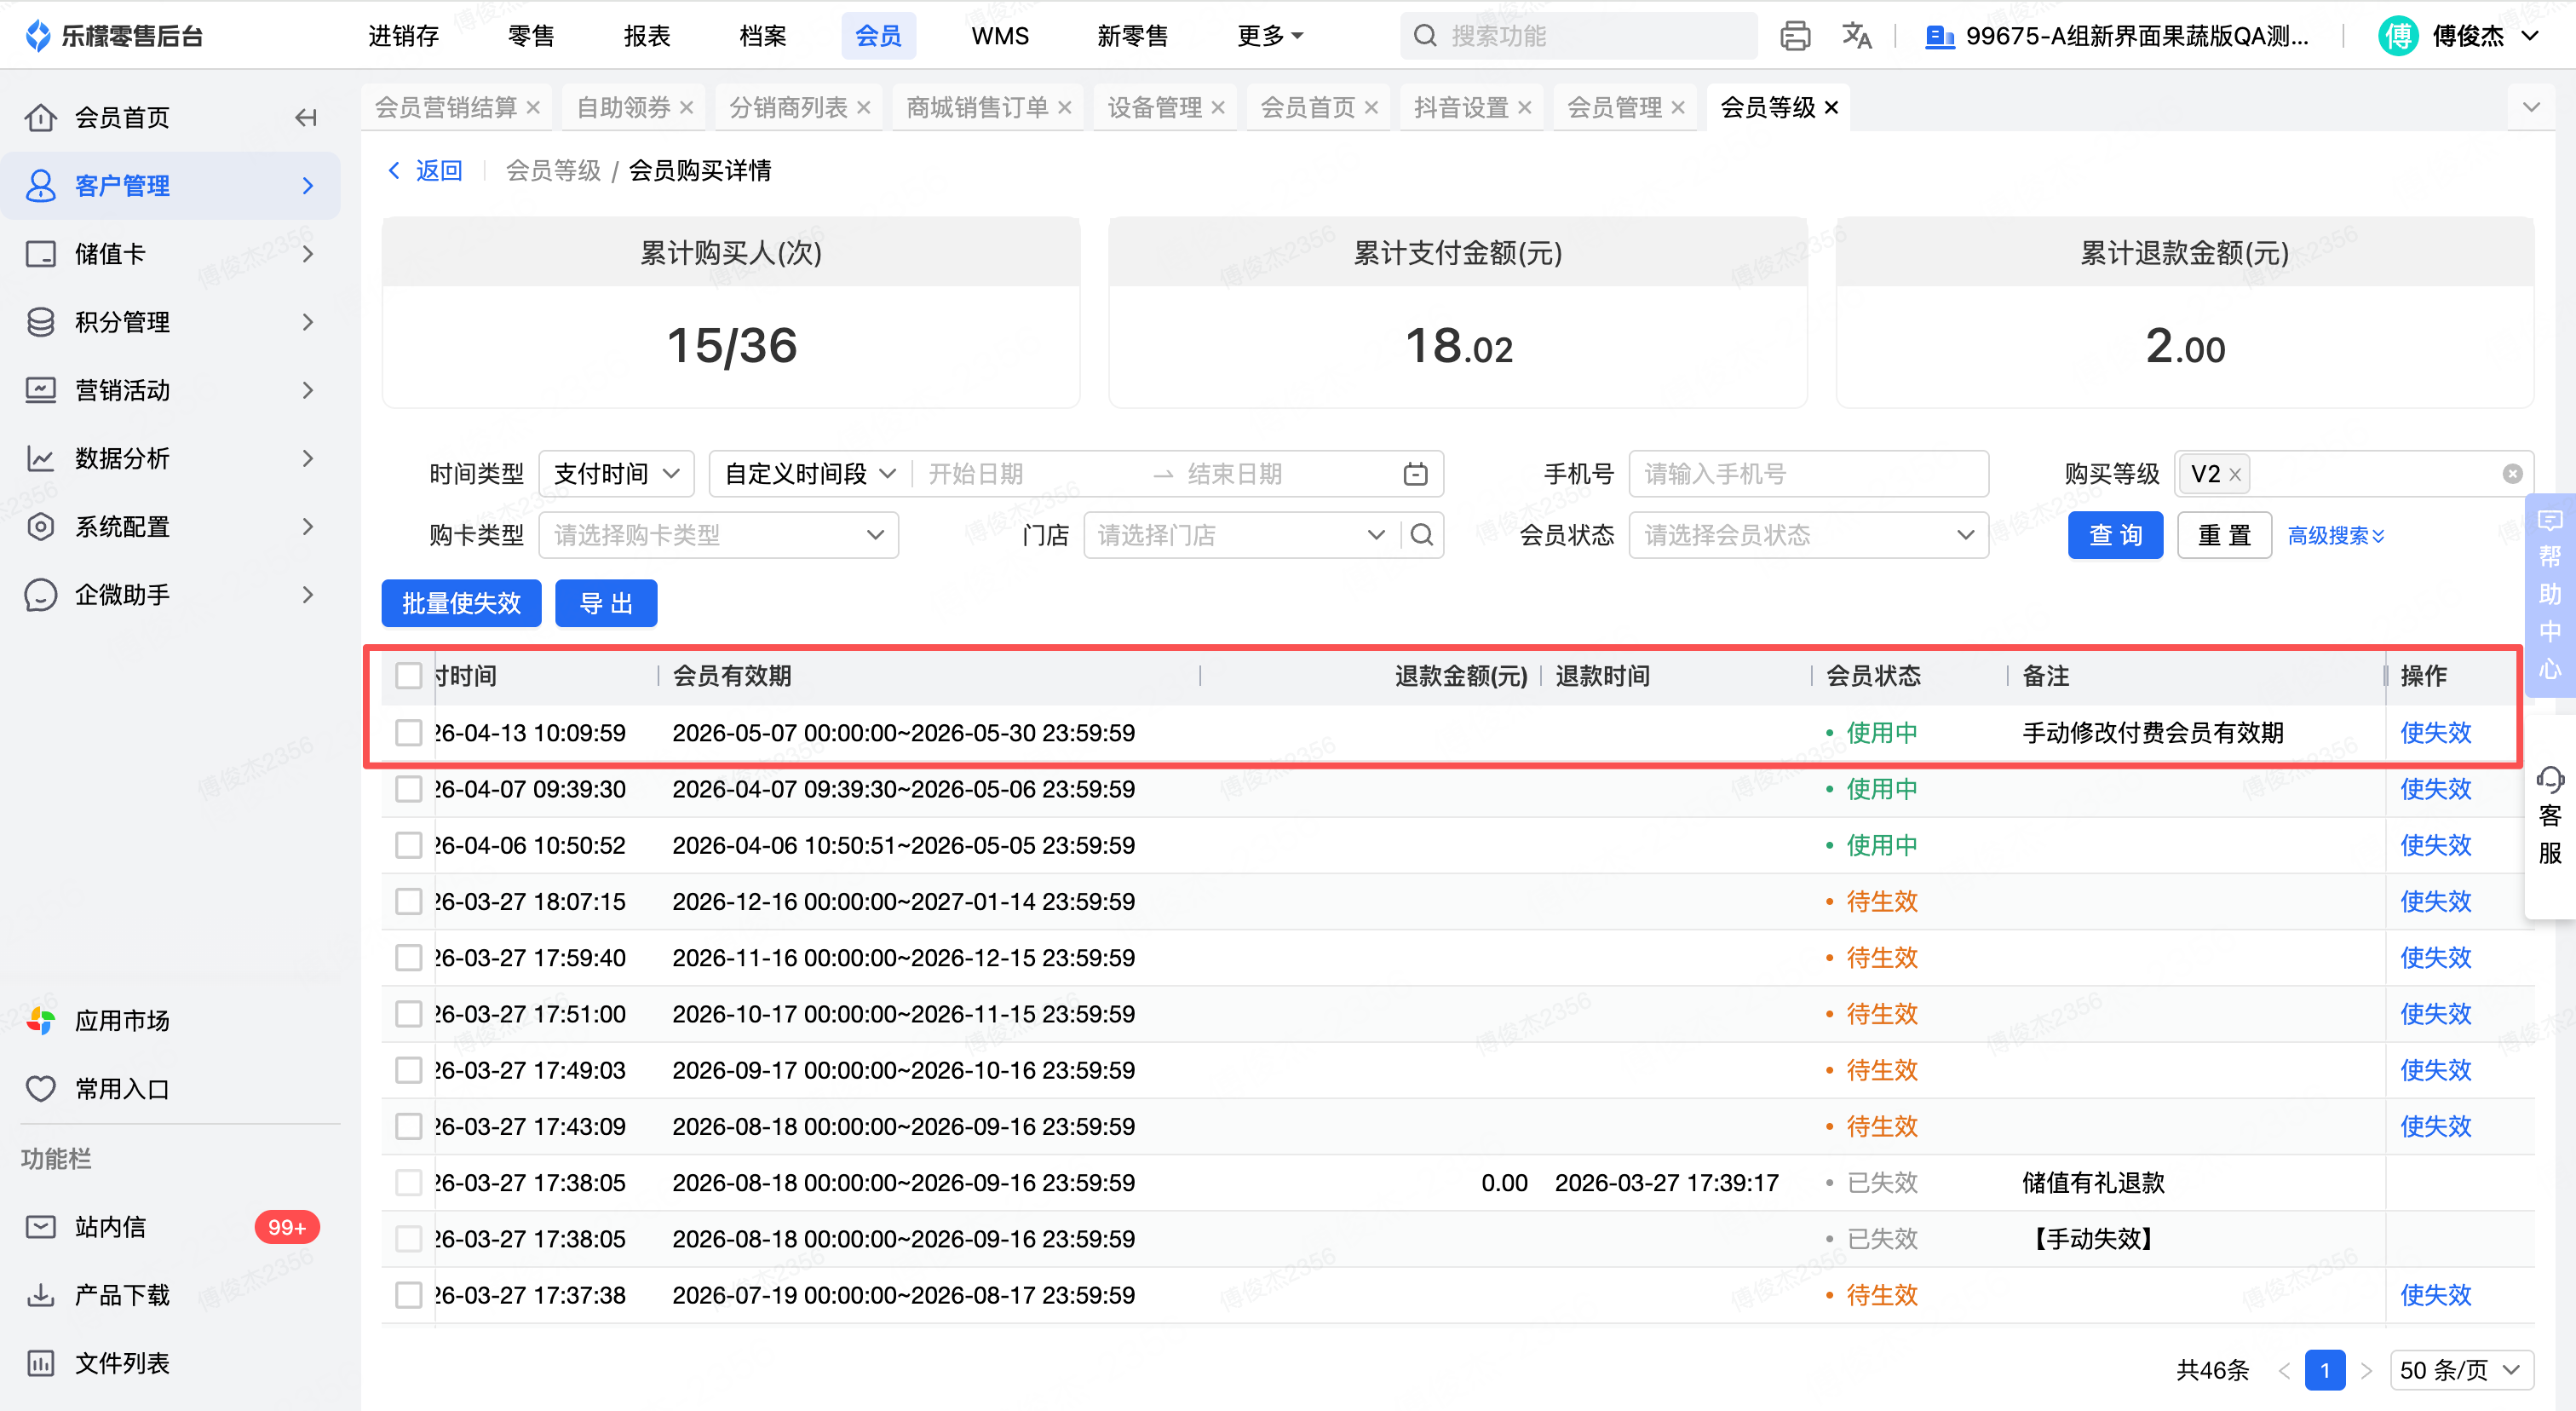
Task: Click the 请输入手机号 input field
Action: [1807, 474]
